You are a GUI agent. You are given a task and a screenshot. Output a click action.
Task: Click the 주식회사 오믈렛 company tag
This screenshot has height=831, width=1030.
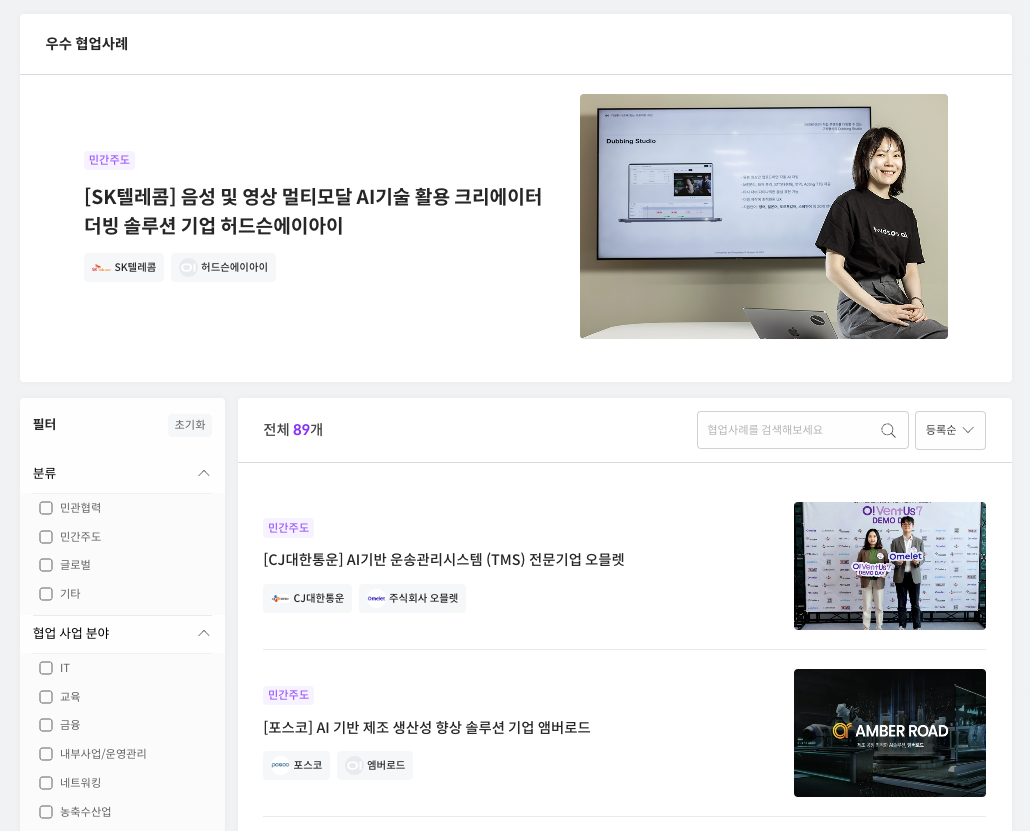point(413,598)
